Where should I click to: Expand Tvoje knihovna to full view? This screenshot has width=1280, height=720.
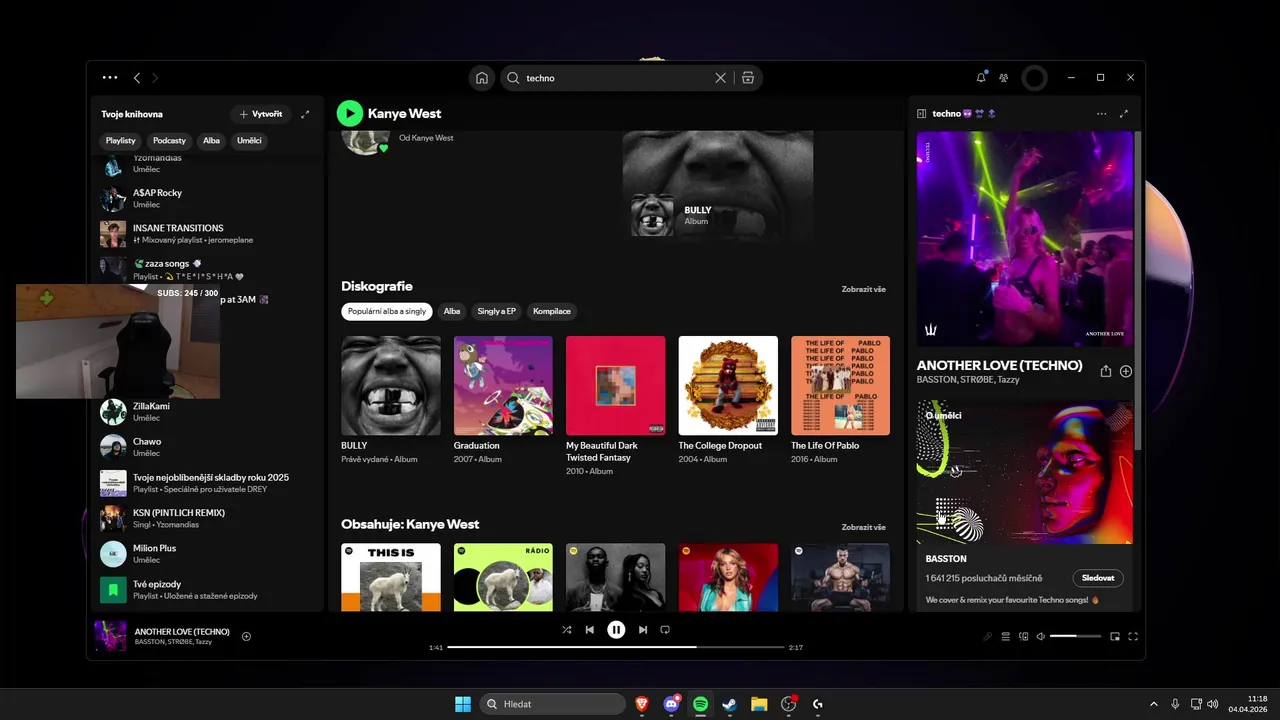pos(305,114)
